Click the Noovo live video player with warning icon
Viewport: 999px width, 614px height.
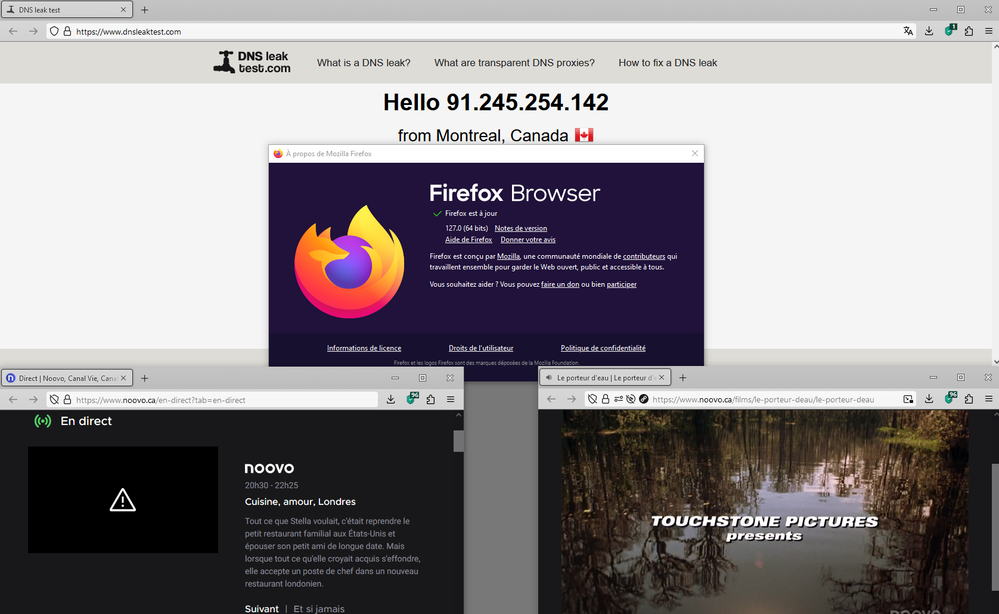123,500
